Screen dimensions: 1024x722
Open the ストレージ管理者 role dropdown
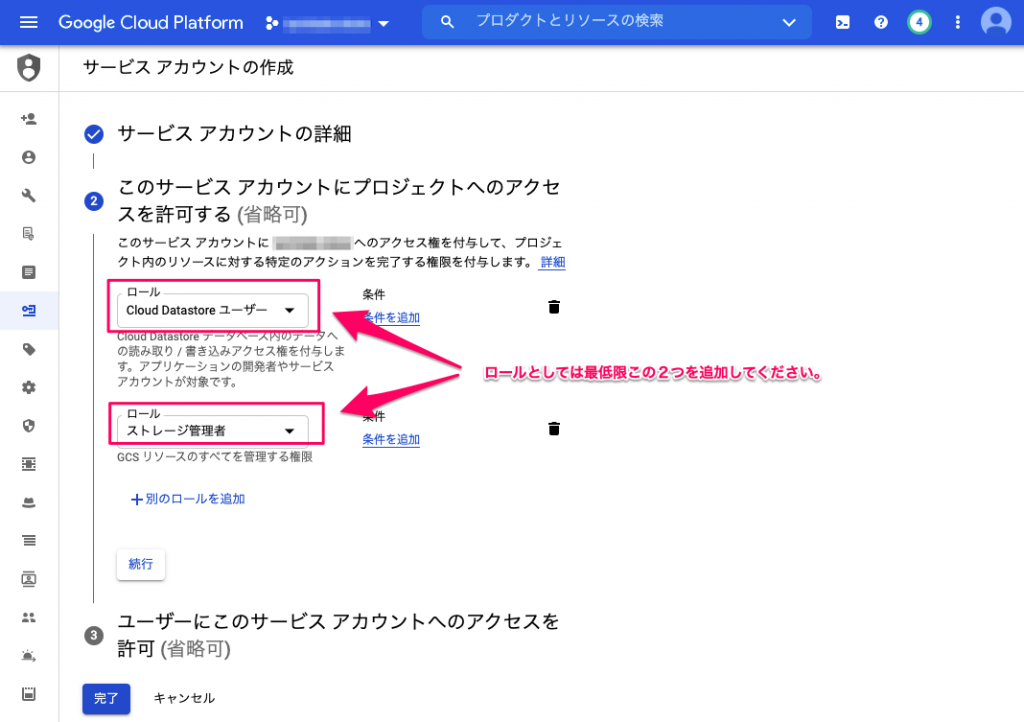(213, 431)
